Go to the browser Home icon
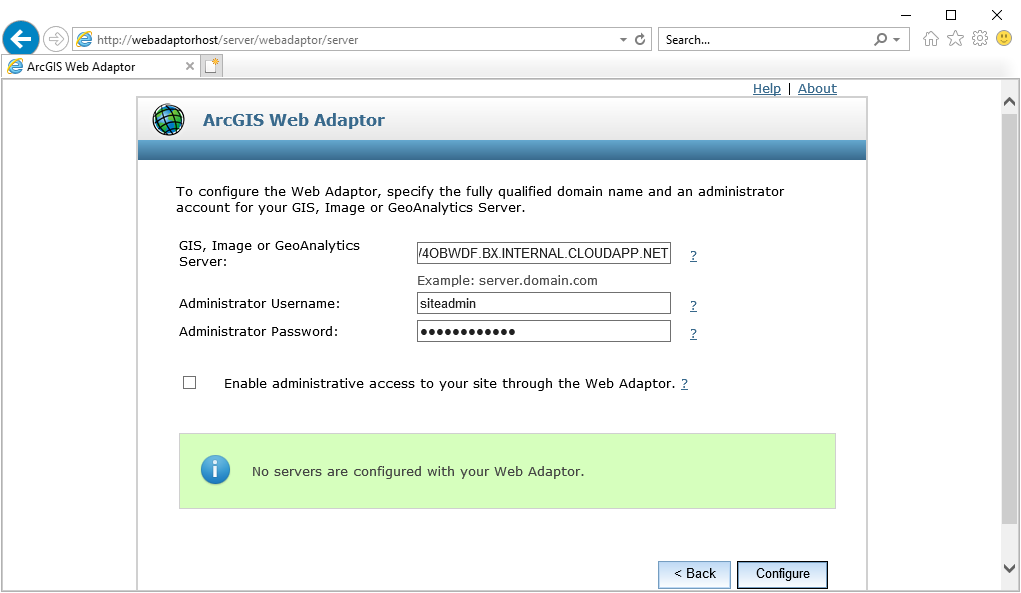This screenshot has width=1021, height=593. click(930, 39)
